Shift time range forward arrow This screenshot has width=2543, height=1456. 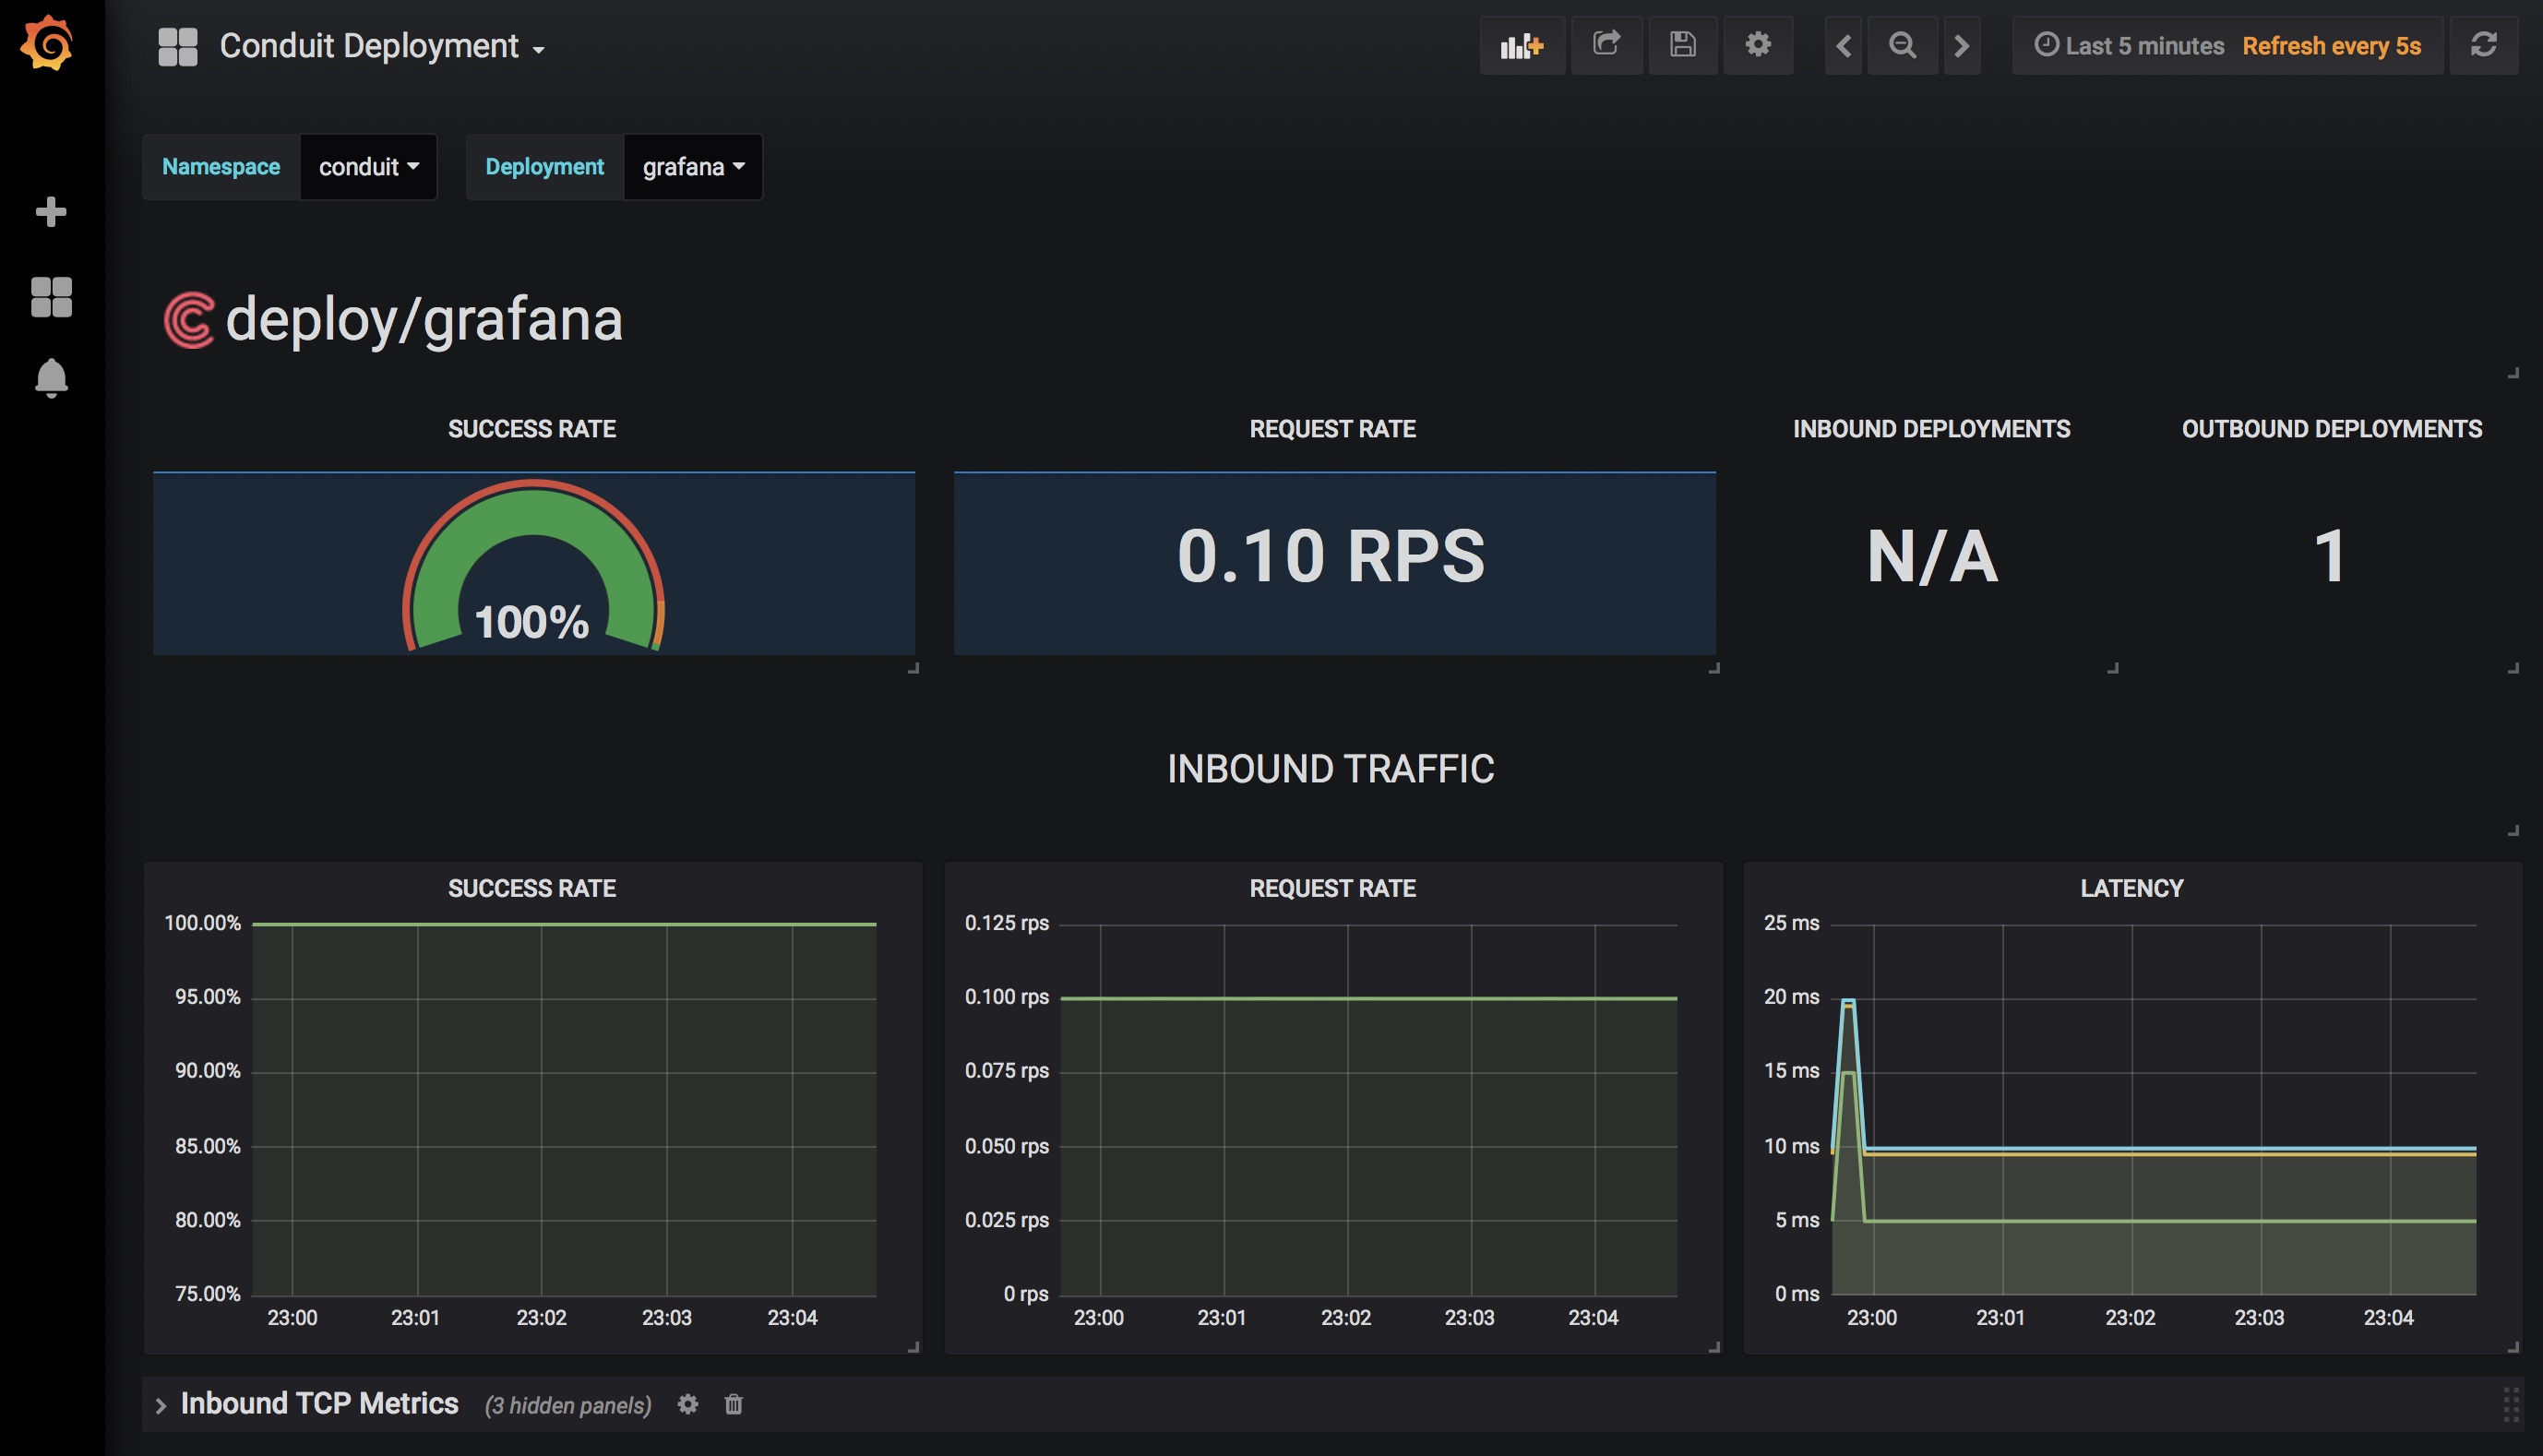coord(1961,45)
